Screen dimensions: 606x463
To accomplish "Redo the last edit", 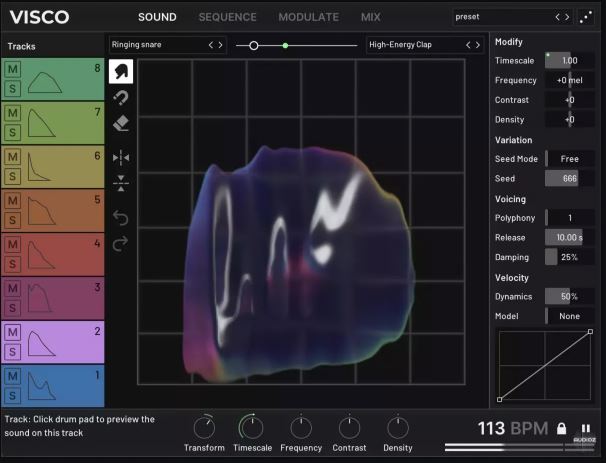I will click(x=121, y=243).
